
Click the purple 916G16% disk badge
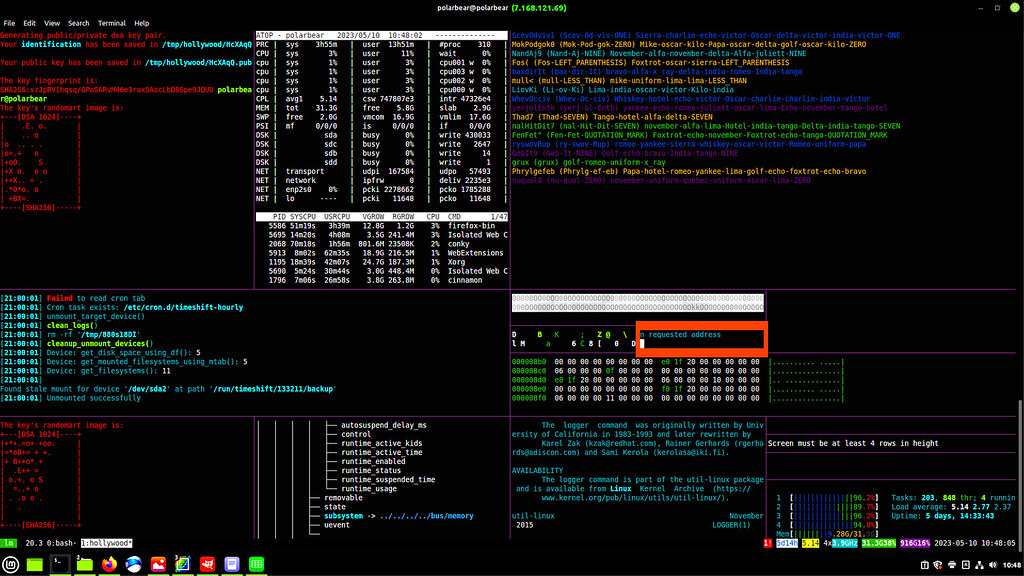click(915, 543)
